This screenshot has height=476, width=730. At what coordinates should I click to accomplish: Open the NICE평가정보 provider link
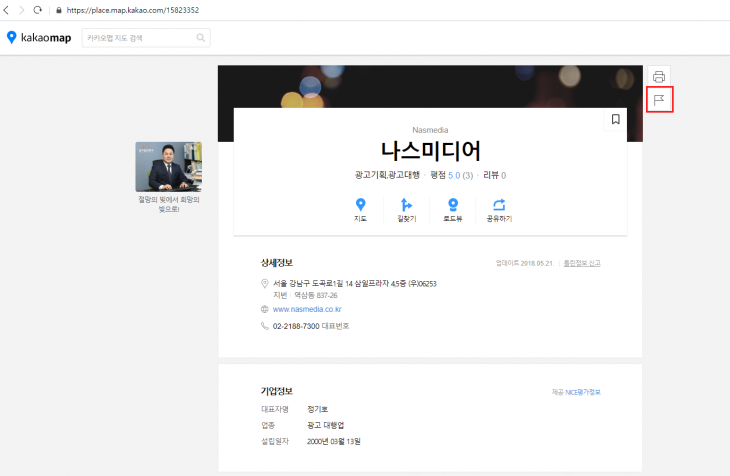pyautogui.click(x=576, y=391)
